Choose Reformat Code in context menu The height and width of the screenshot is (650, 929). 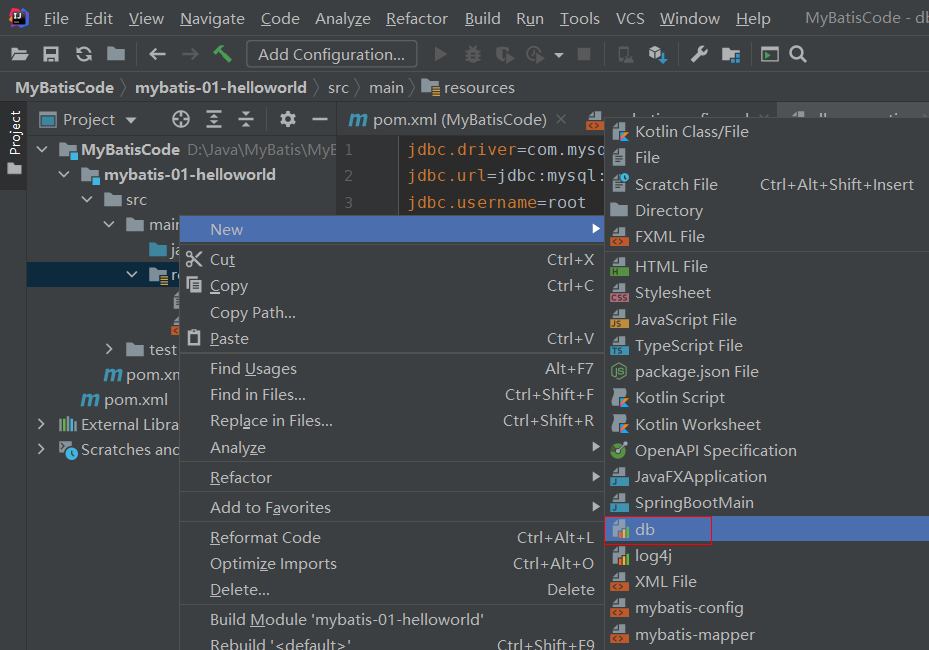(392, 537)
